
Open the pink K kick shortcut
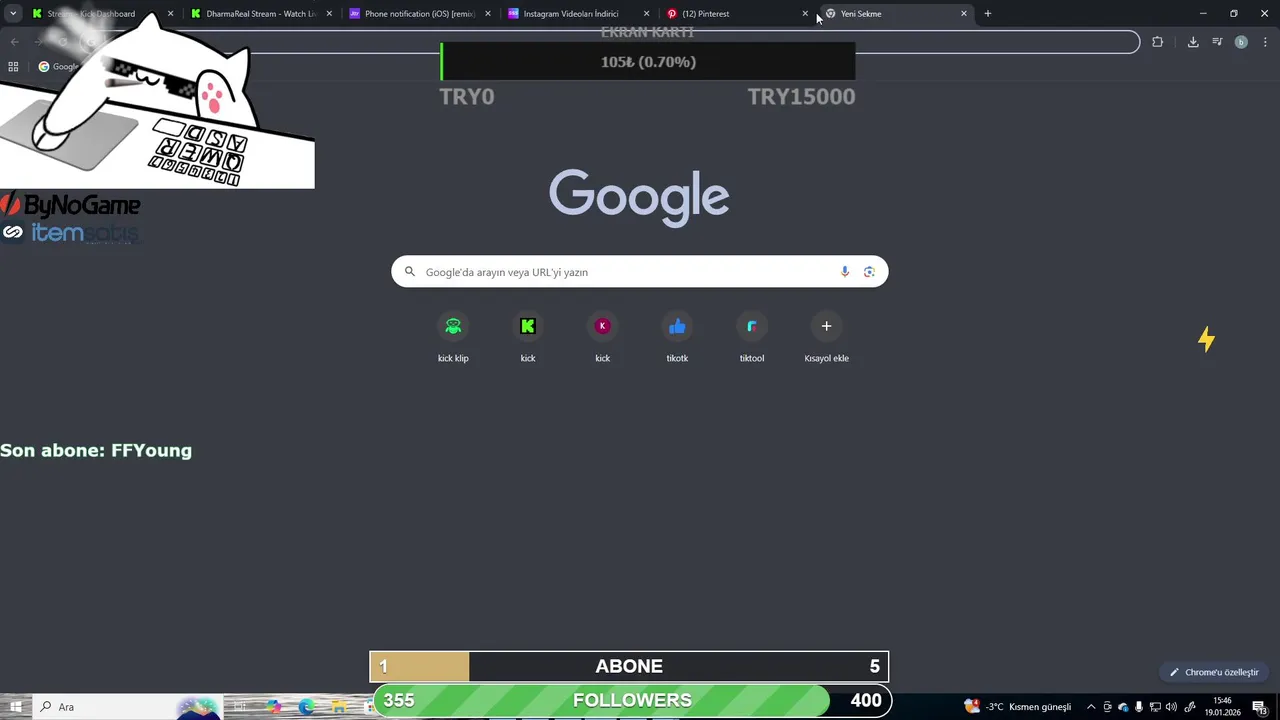click(x=602, y=338)
